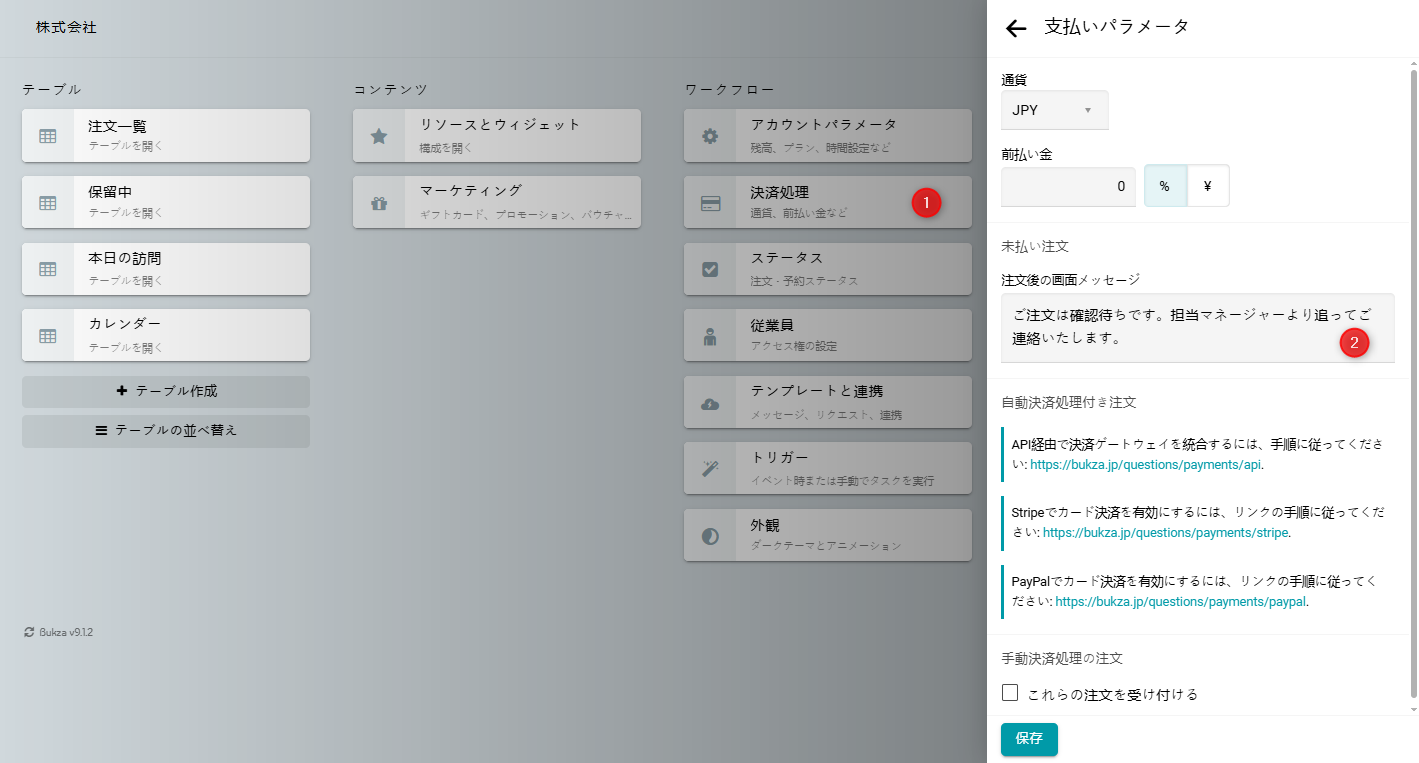Click the table icon beside 本日の訪問
The width and height of the screenshot is (1419, 763).
coord(48,269)
